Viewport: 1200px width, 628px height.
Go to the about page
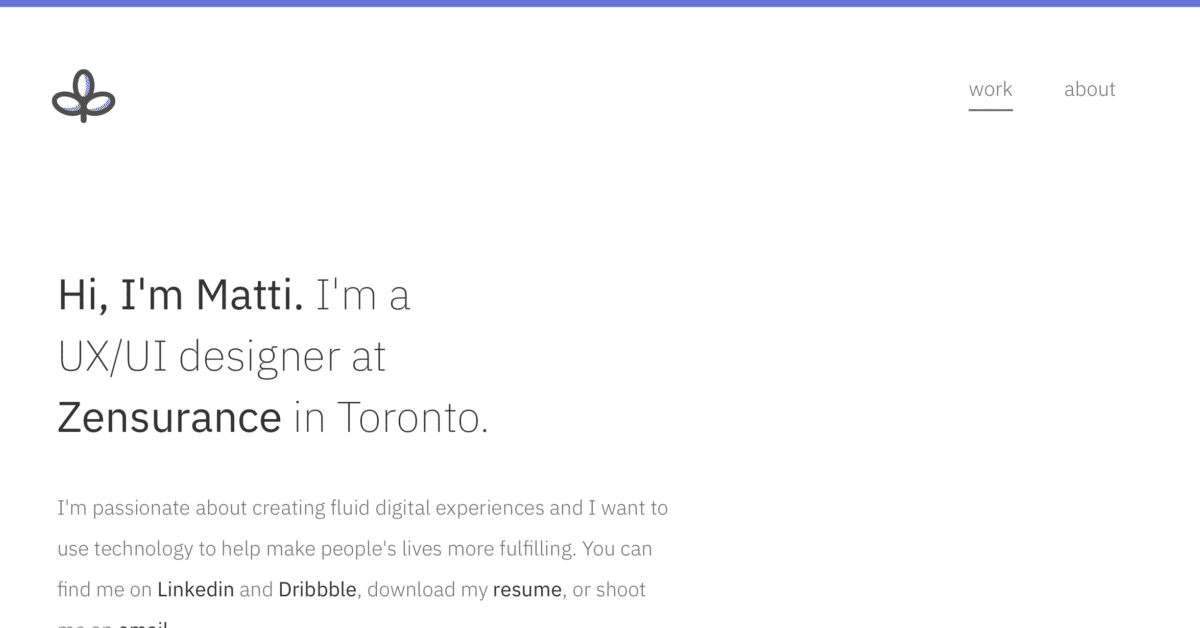tap(1089, 89)
